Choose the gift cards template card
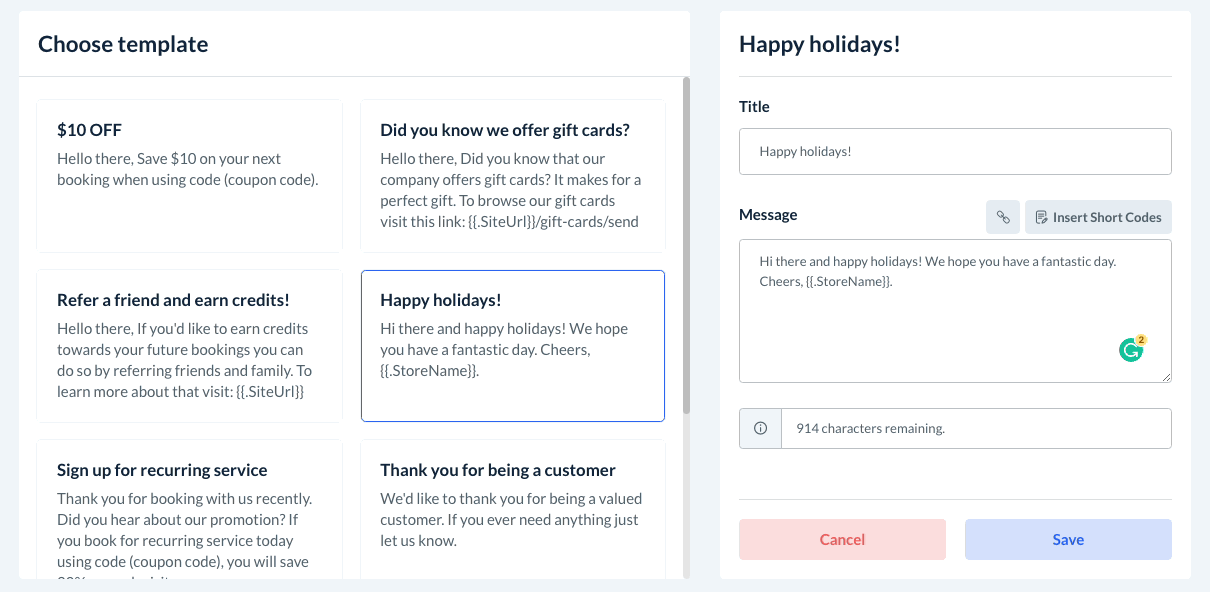1210x592 pixels. pos(512,175)
